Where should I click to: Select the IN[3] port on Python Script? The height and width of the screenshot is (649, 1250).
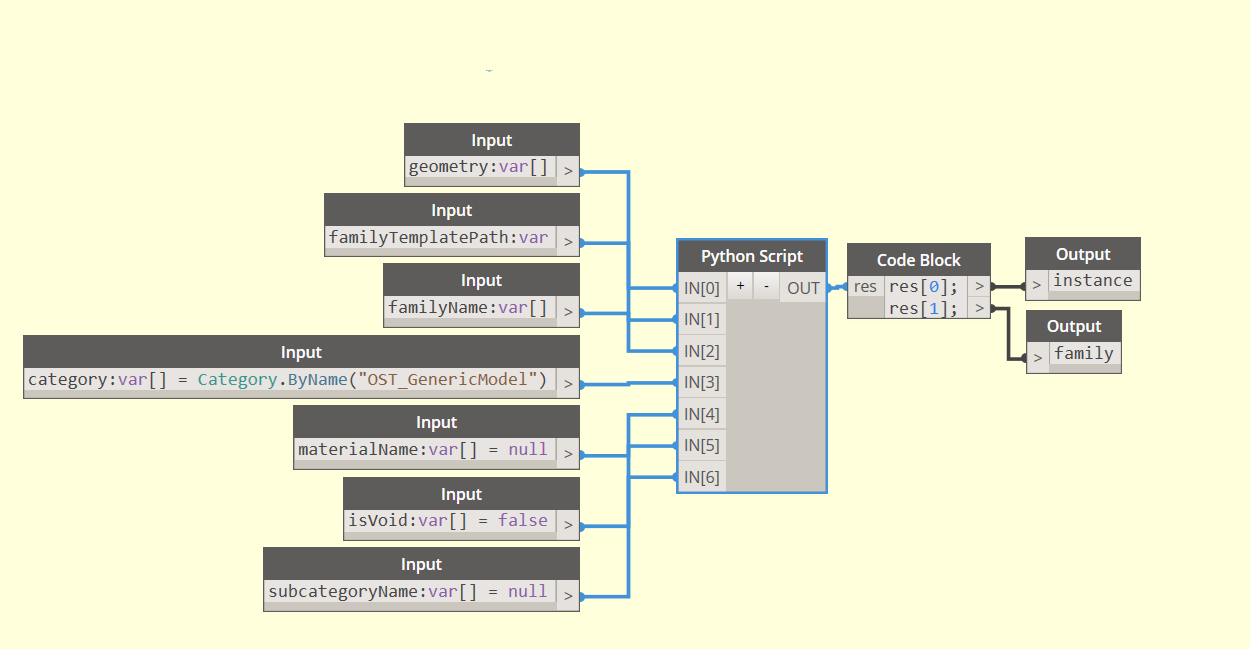pos(702,382)
